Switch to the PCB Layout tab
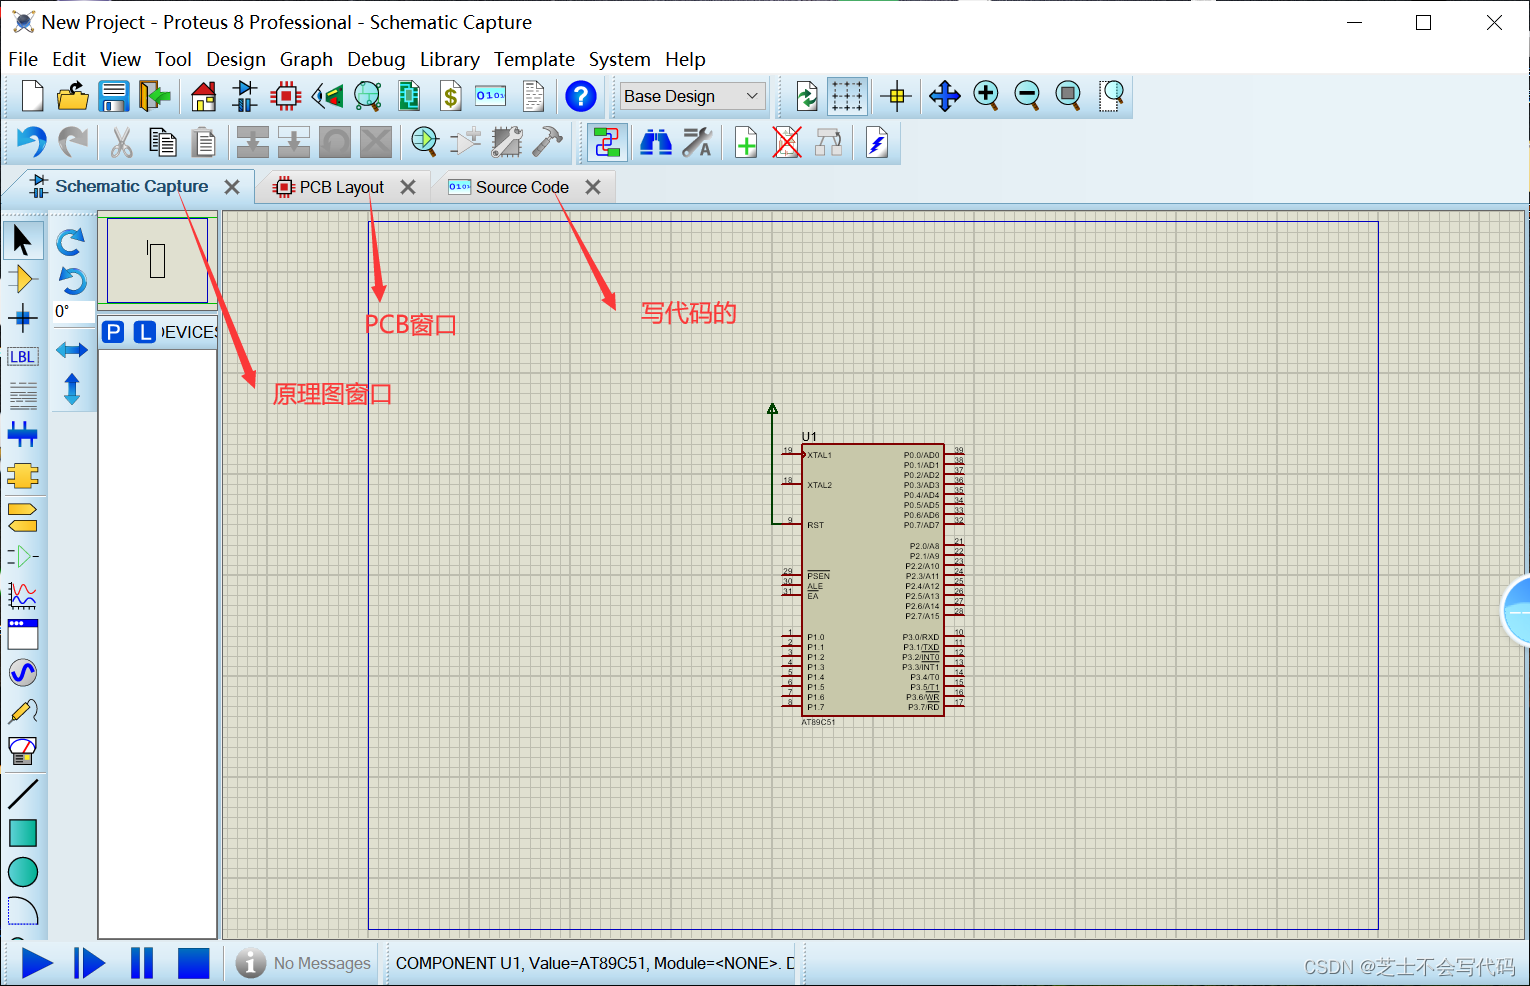 341,187
